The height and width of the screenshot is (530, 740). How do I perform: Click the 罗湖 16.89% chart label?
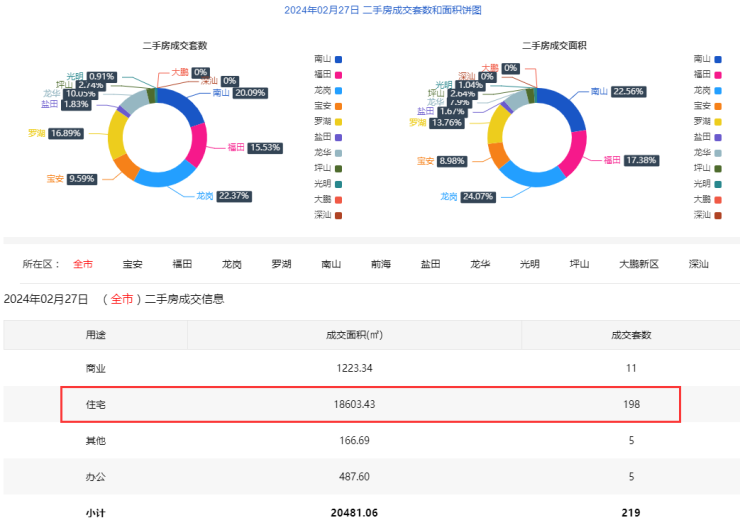coord(56,133)
